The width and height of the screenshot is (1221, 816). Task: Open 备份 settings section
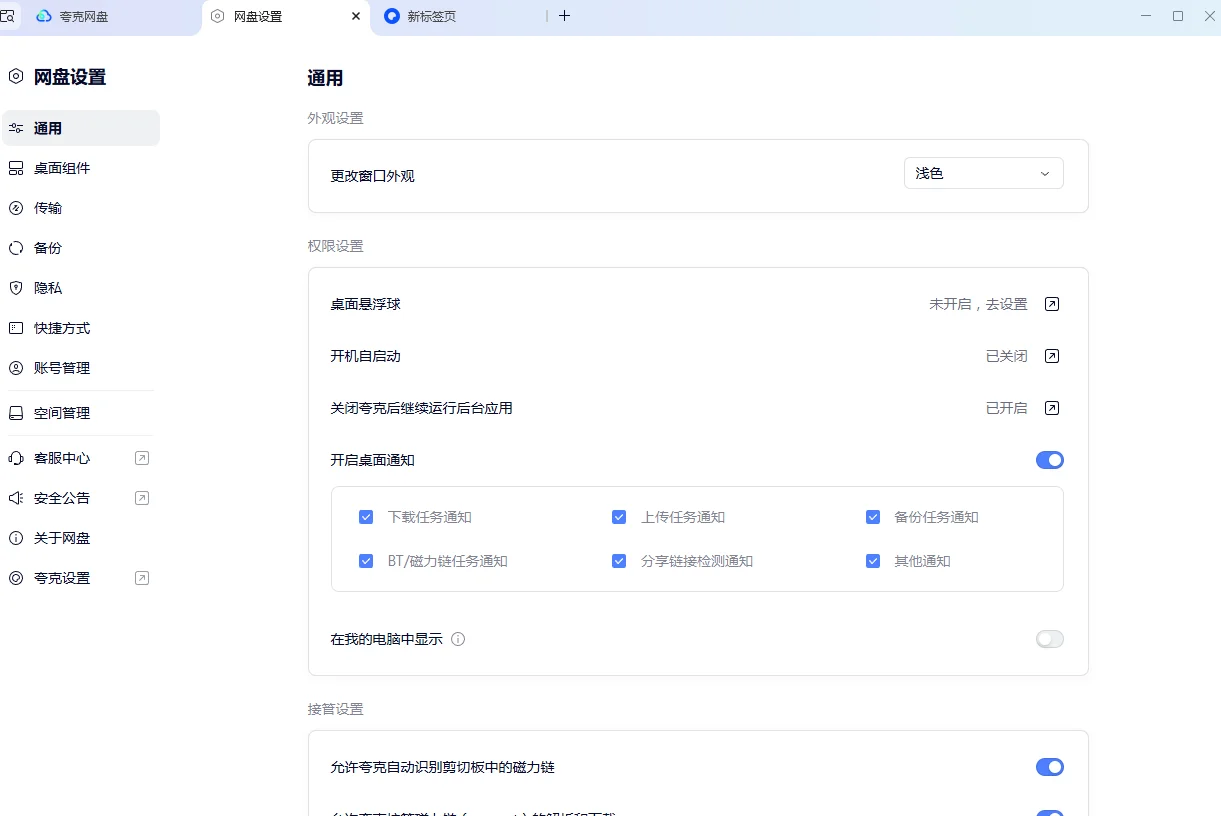point(80,248)
